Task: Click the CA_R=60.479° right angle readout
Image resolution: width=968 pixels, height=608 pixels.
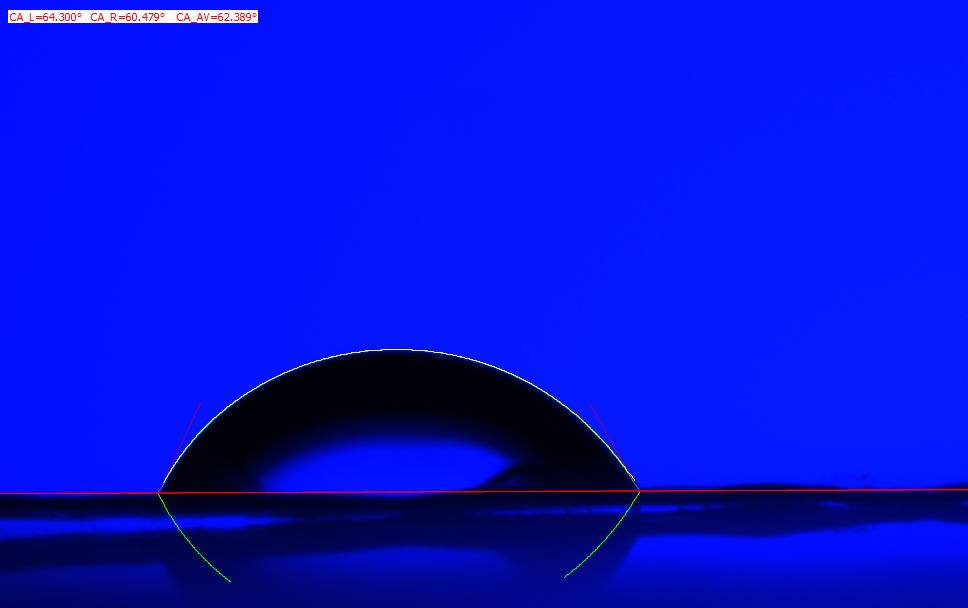Action: pos(127,17)
